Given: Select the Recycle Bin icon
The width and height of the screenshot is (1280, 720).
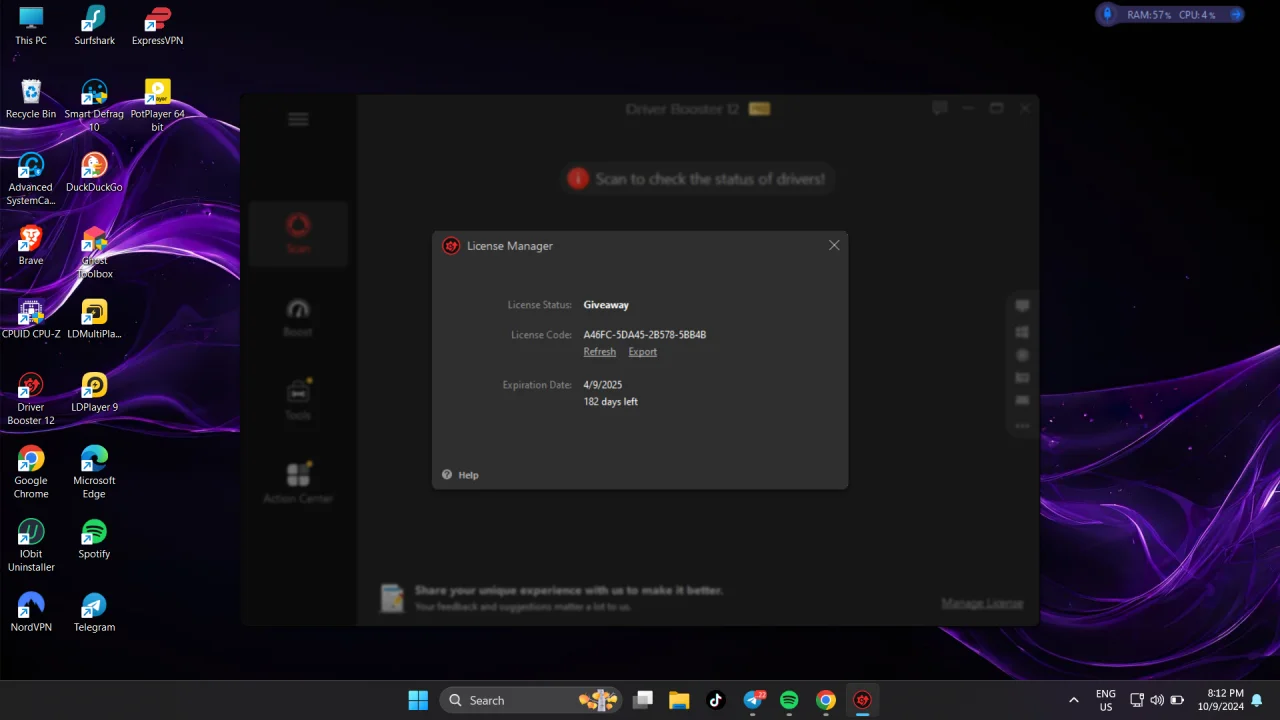Looking at the screenshot, I should pos(31,99).
